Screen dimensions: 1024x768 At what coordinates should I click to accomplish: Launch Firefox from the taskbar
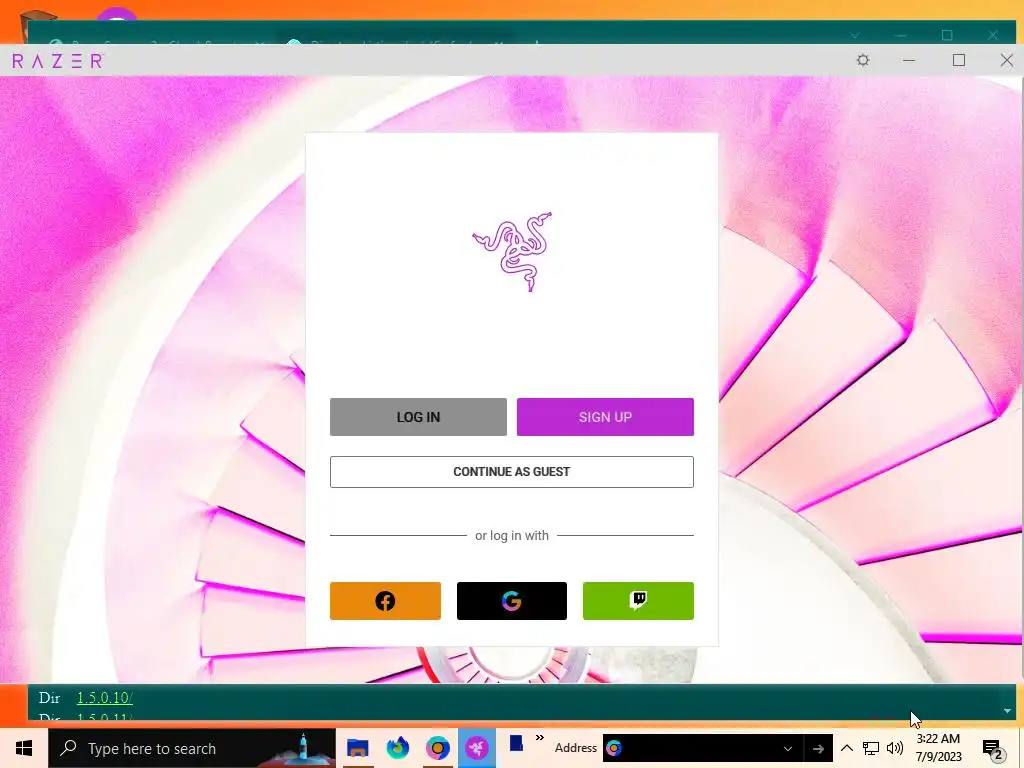click(397, 748)
